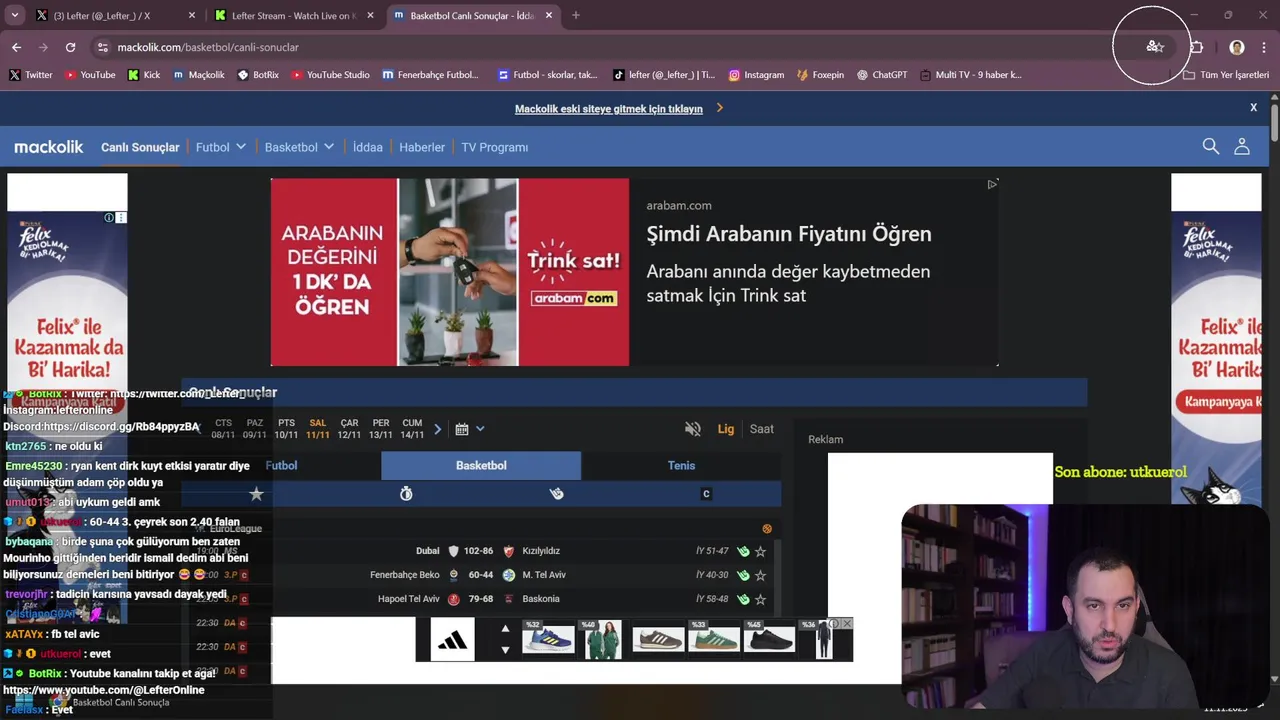Filter live matches with the stopwatch icon
Viewport: 1280px width, 720px height.
coord(406,494)
